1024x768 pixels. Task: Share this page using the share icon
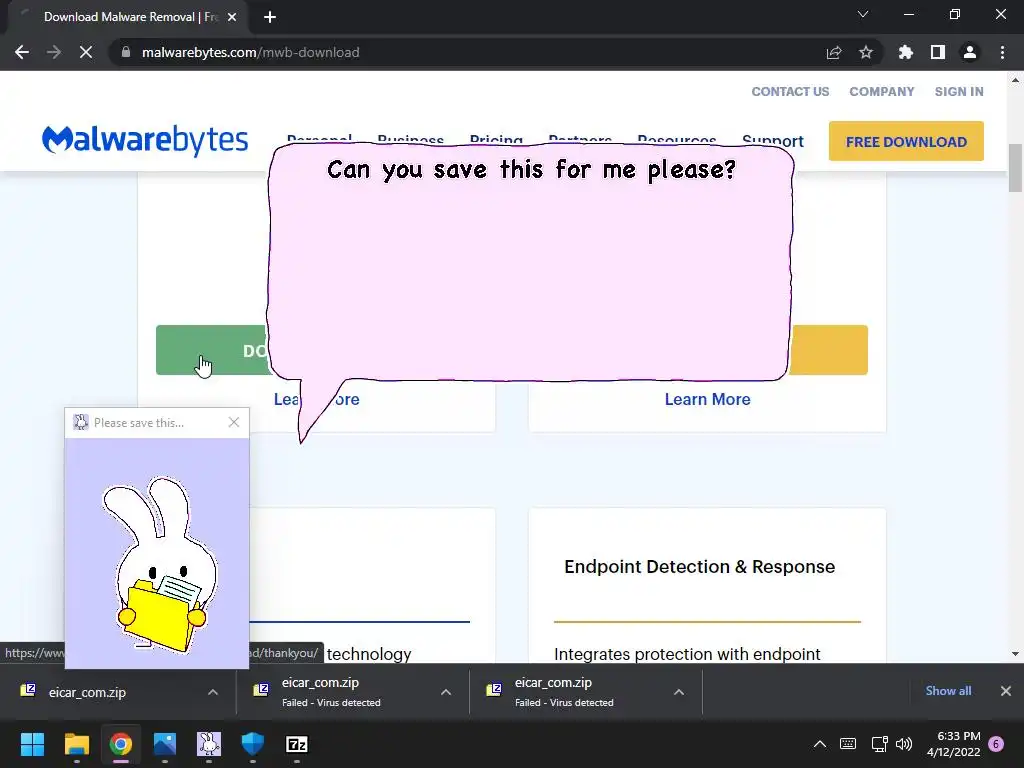834,52
